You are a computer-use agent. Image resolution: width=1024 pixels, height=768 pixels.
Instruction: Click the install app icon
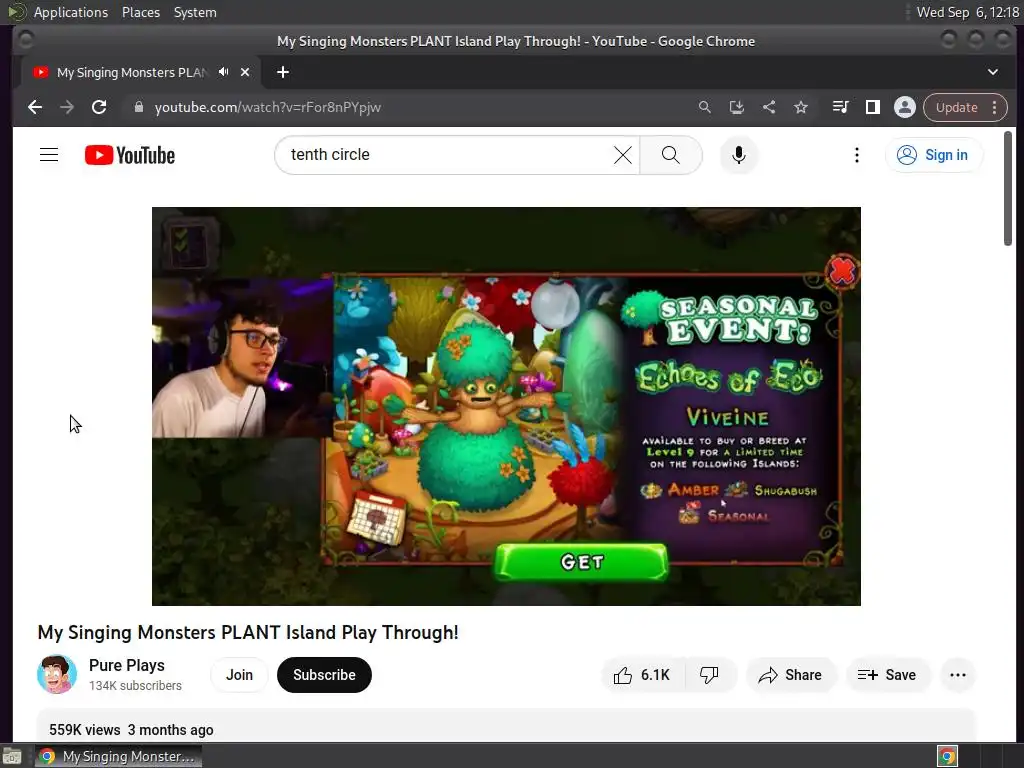(737, 107)
